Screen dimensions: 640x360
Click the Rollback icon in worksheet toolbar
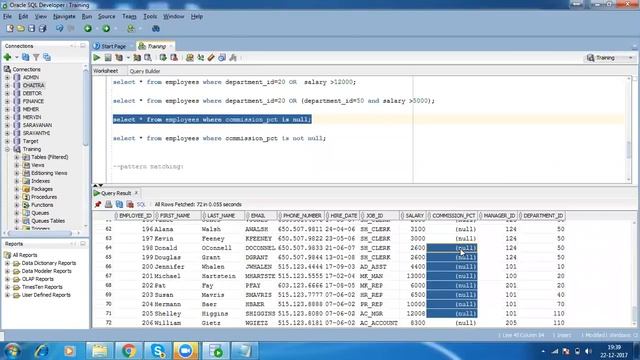click(174, 58)
